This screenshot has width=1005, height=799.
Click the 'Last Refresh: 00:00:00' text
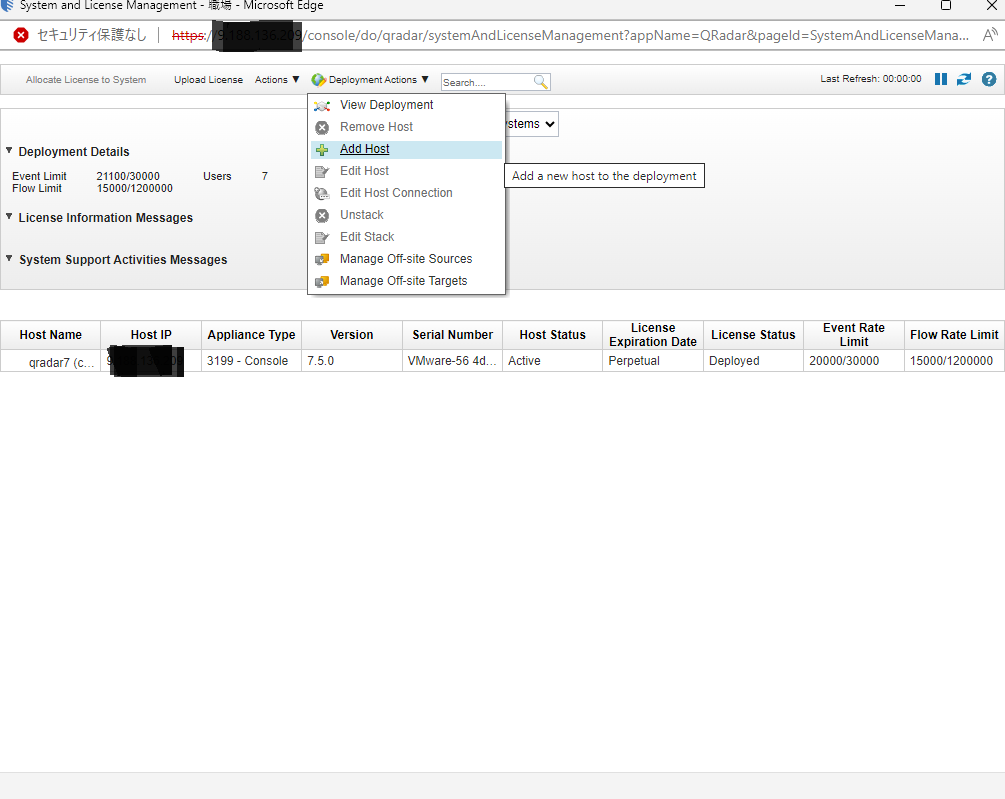coord(871,79)
